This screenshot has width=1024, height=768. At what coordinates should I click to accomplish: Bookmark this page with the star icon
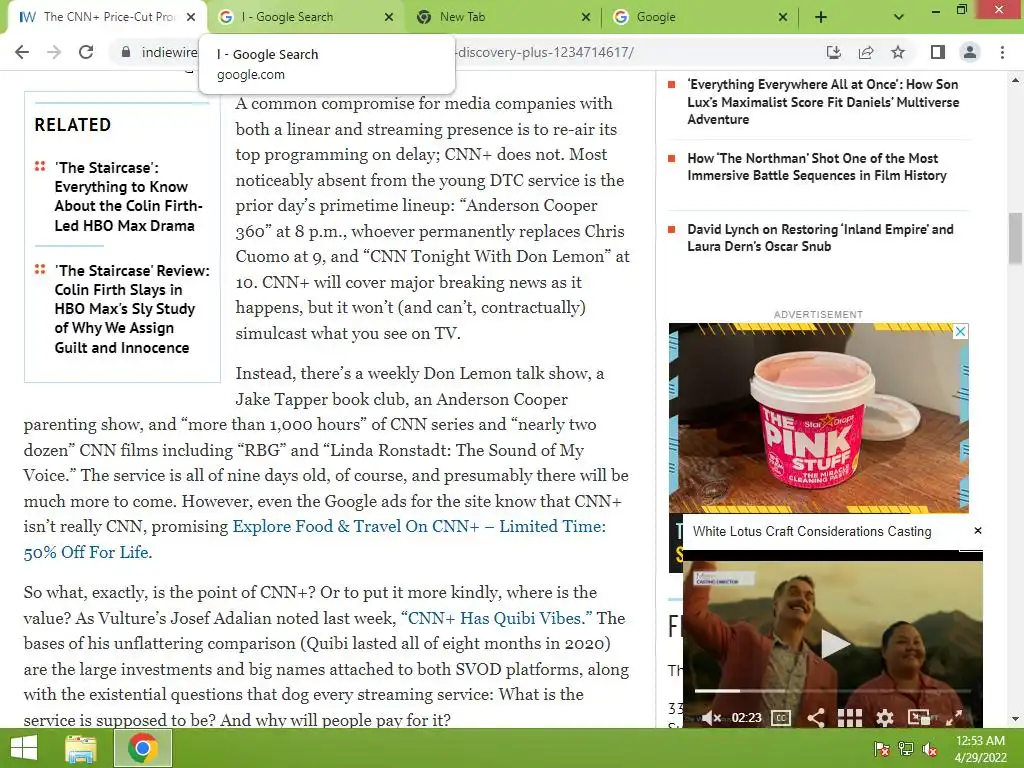pos(898,52)
